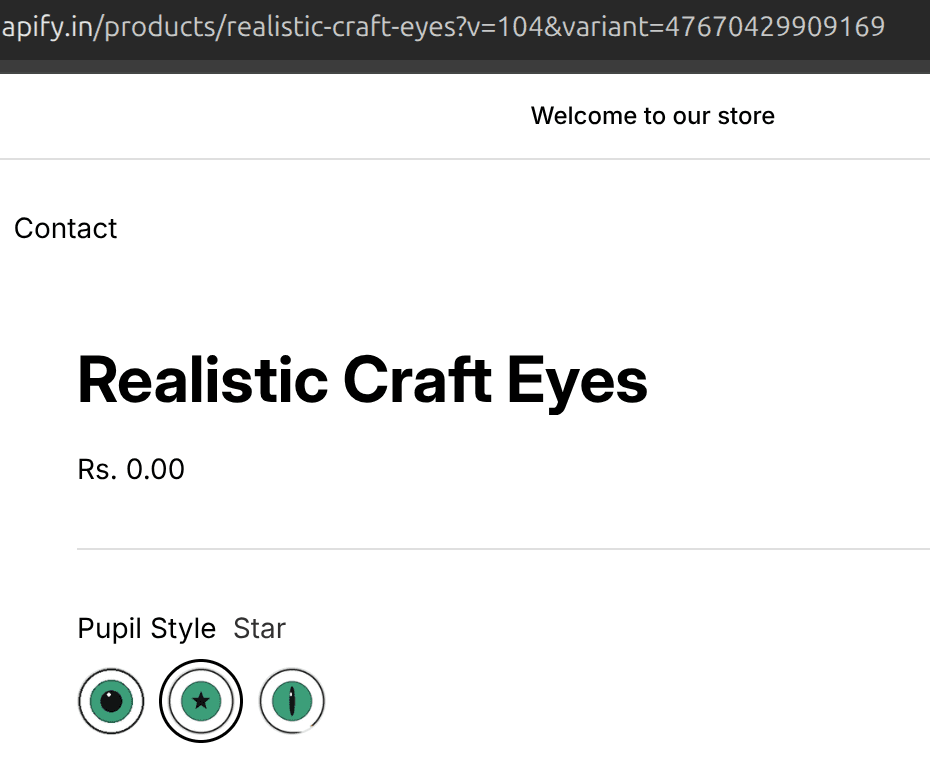Click the browser address bar URL

click(444, 27)
